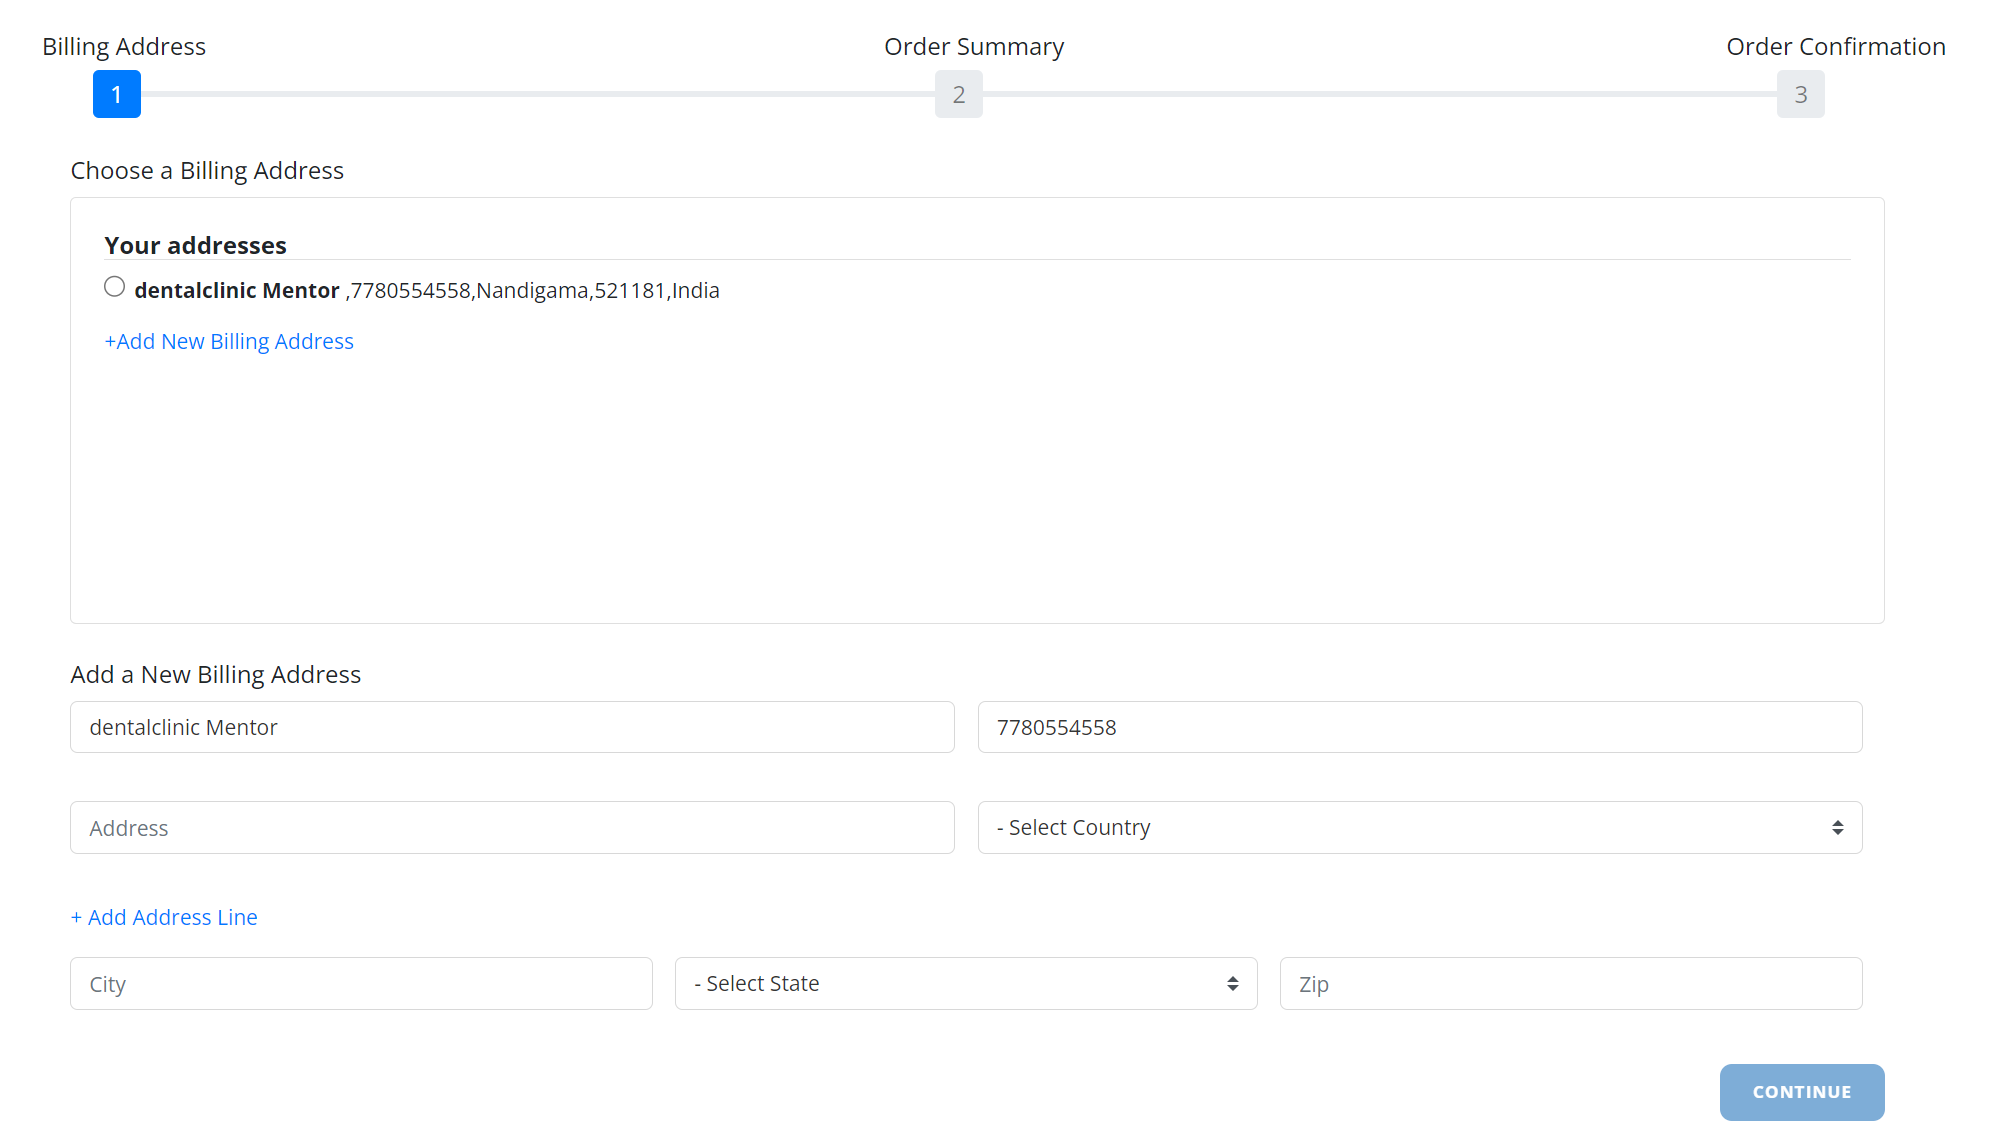Click into the Zip input field

pos(1570,983)
